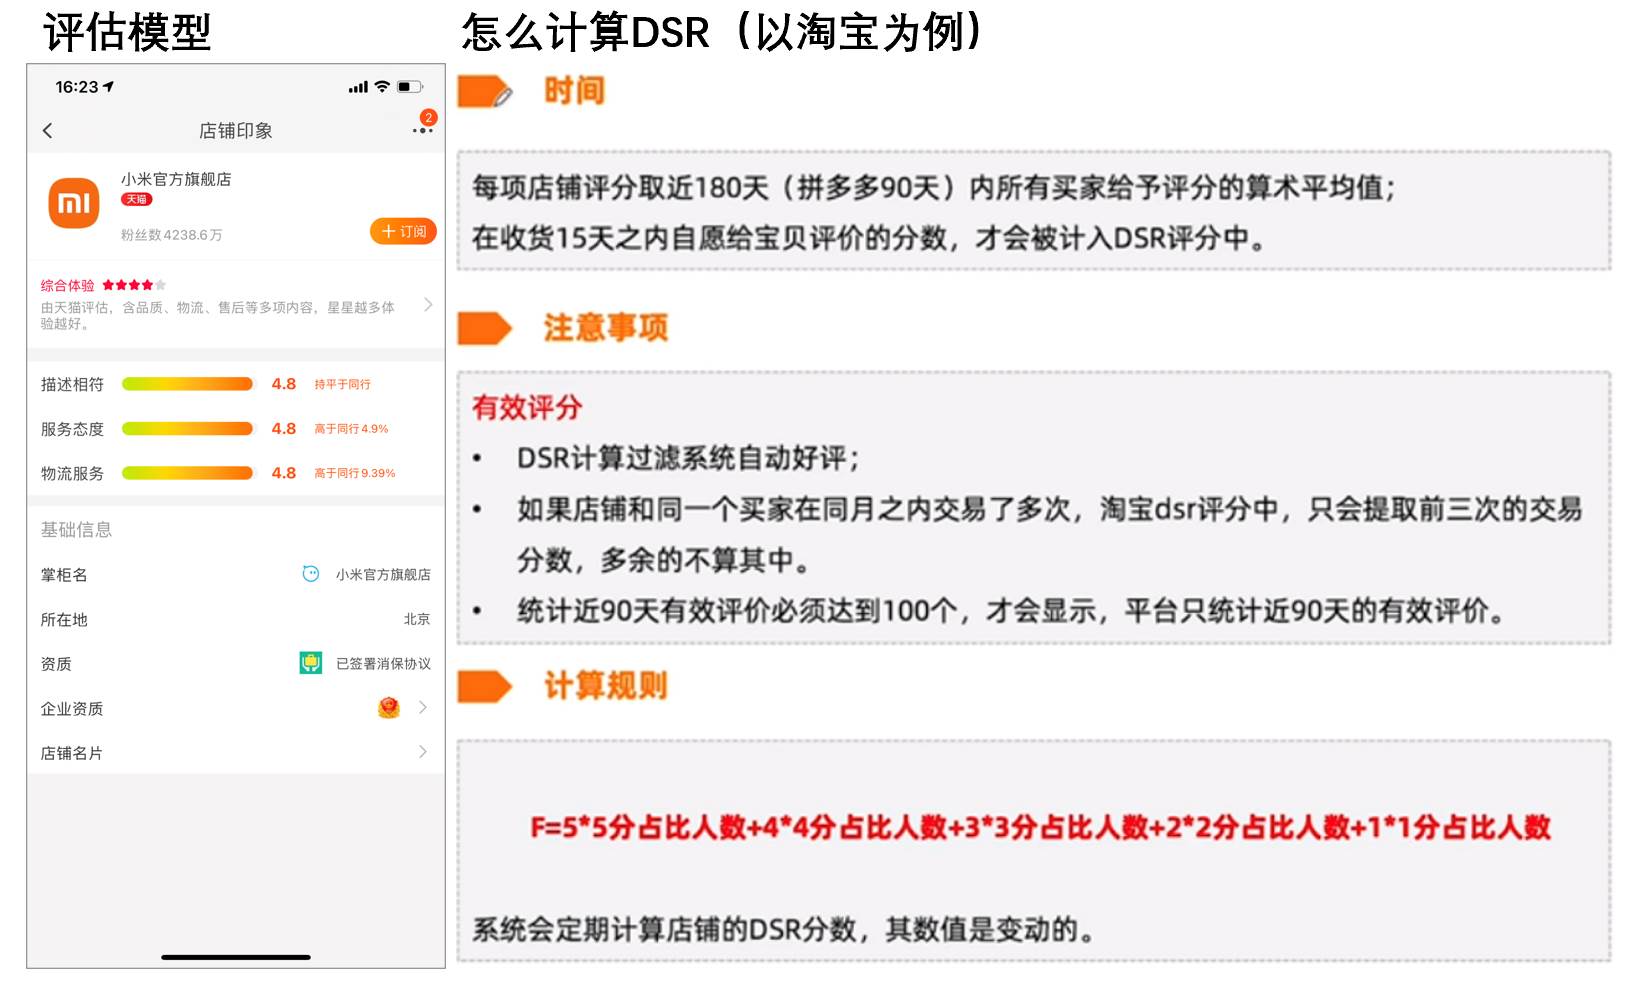Subscribe with the 订阅 button
Viewport: 1644px width, 994px height.
[403, 231]
